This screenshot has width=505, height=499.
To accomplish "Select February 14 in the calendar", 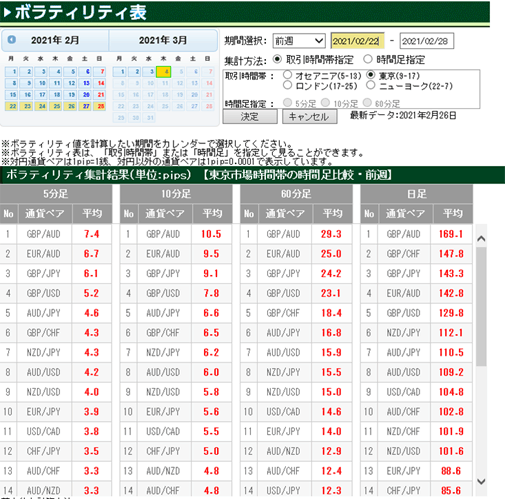I will [x=100, y=83].
